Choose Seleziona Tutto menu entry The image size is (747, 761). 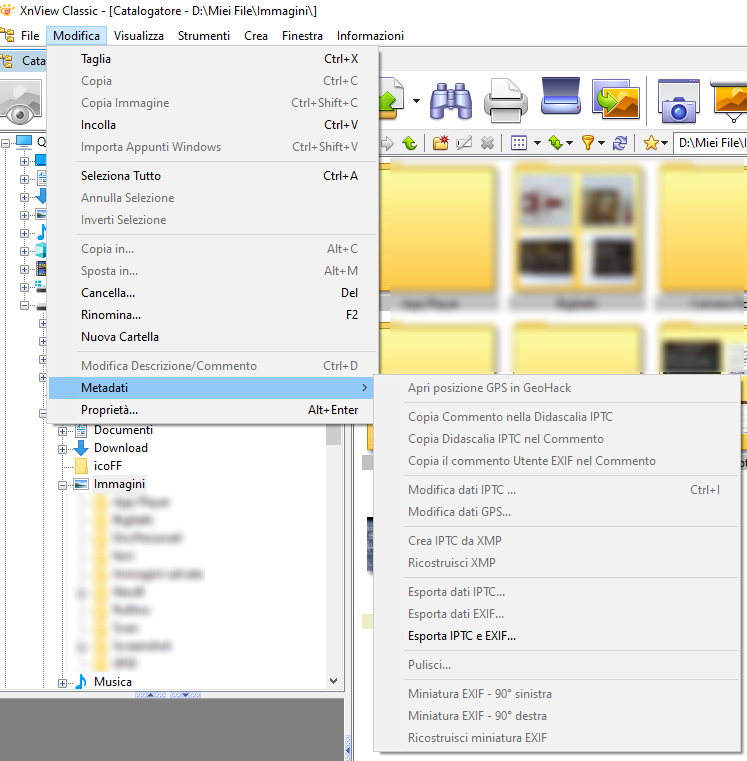214,176
